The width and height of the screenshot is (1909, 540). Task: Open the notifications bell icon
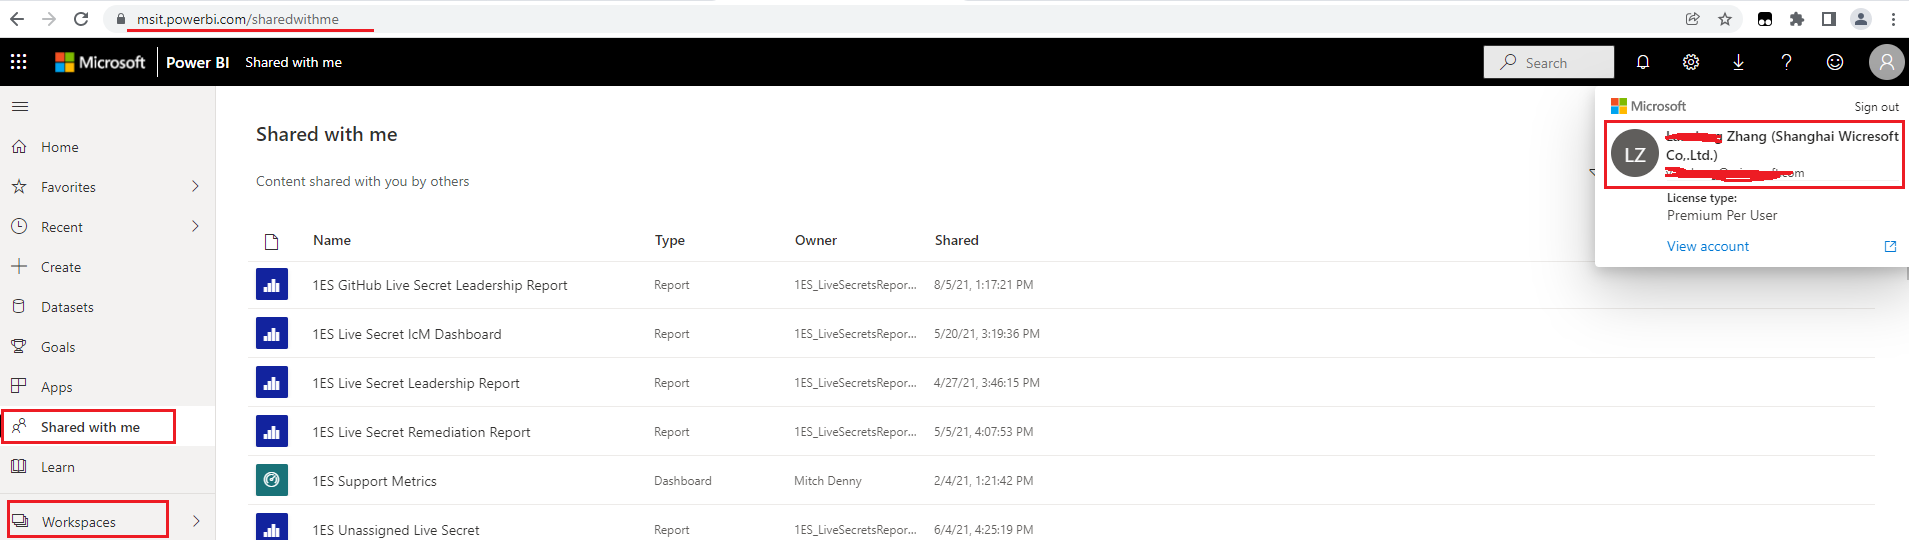click(x=1643, y=62)
